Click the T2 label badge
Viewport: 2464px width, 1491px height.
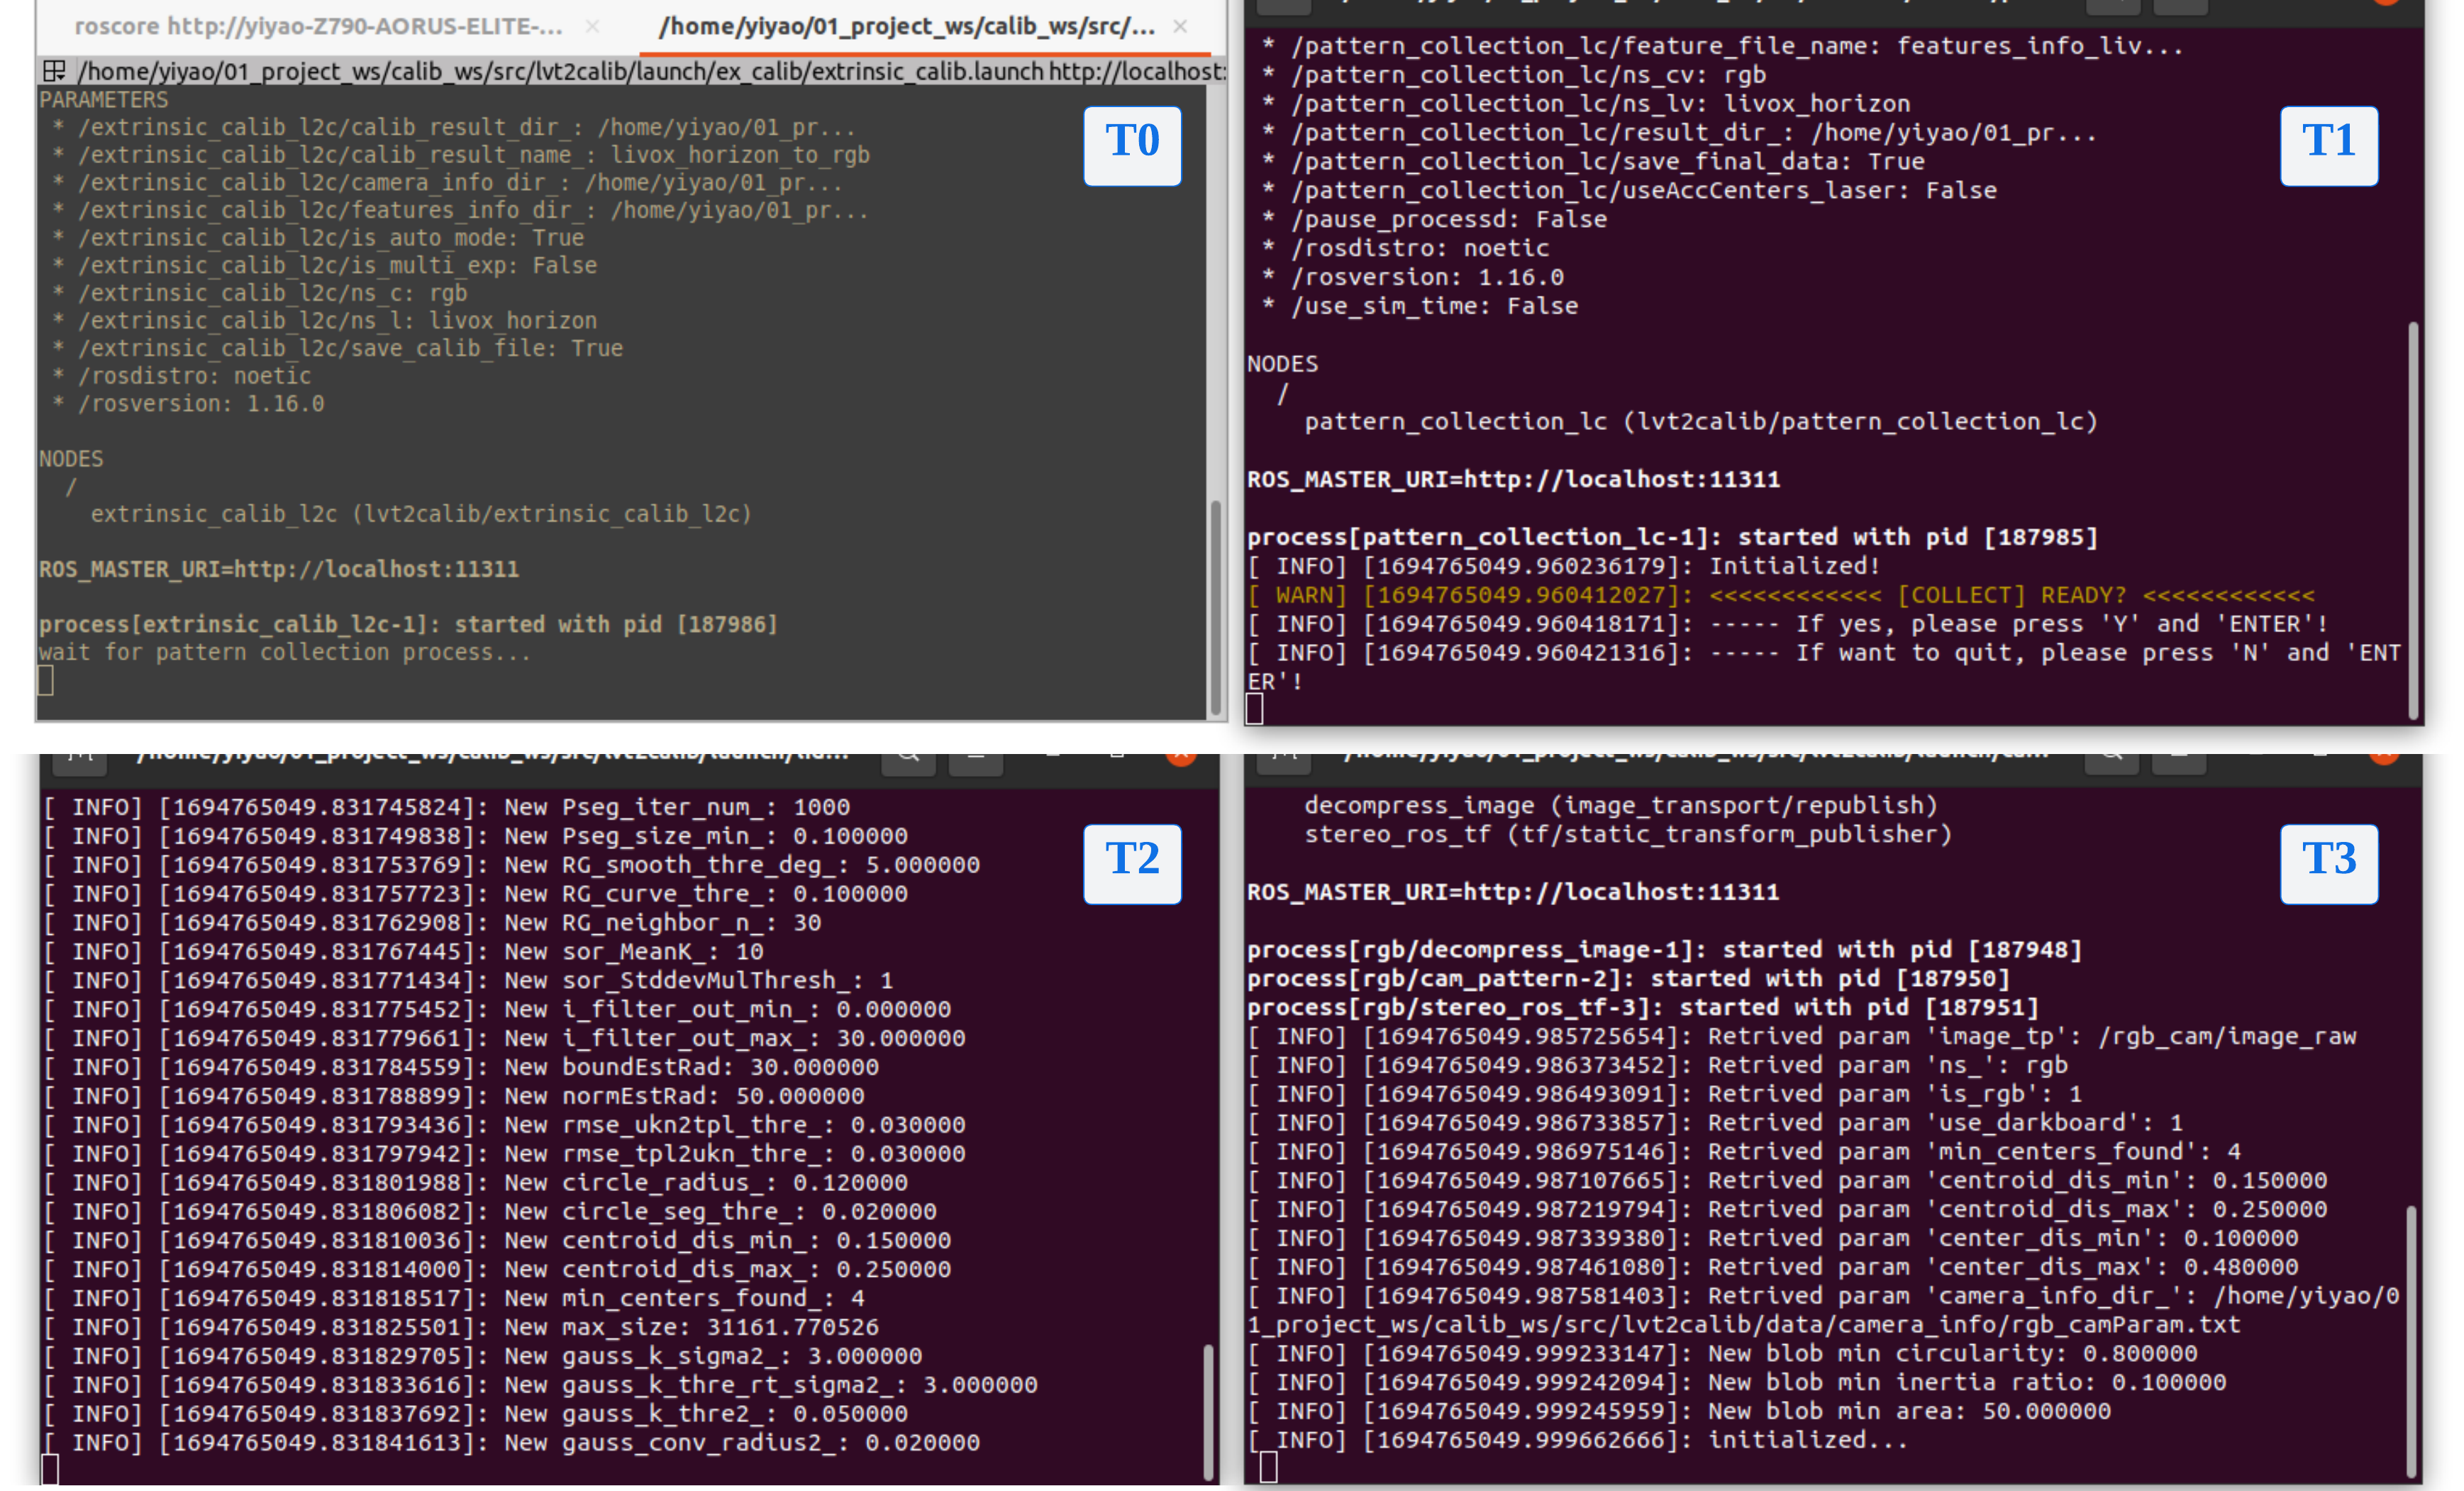[x=1132, y=863]
